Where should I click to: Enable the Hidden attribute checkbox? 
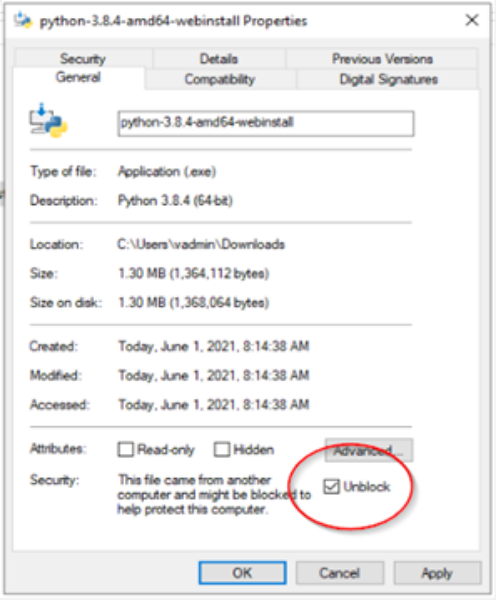222,449
